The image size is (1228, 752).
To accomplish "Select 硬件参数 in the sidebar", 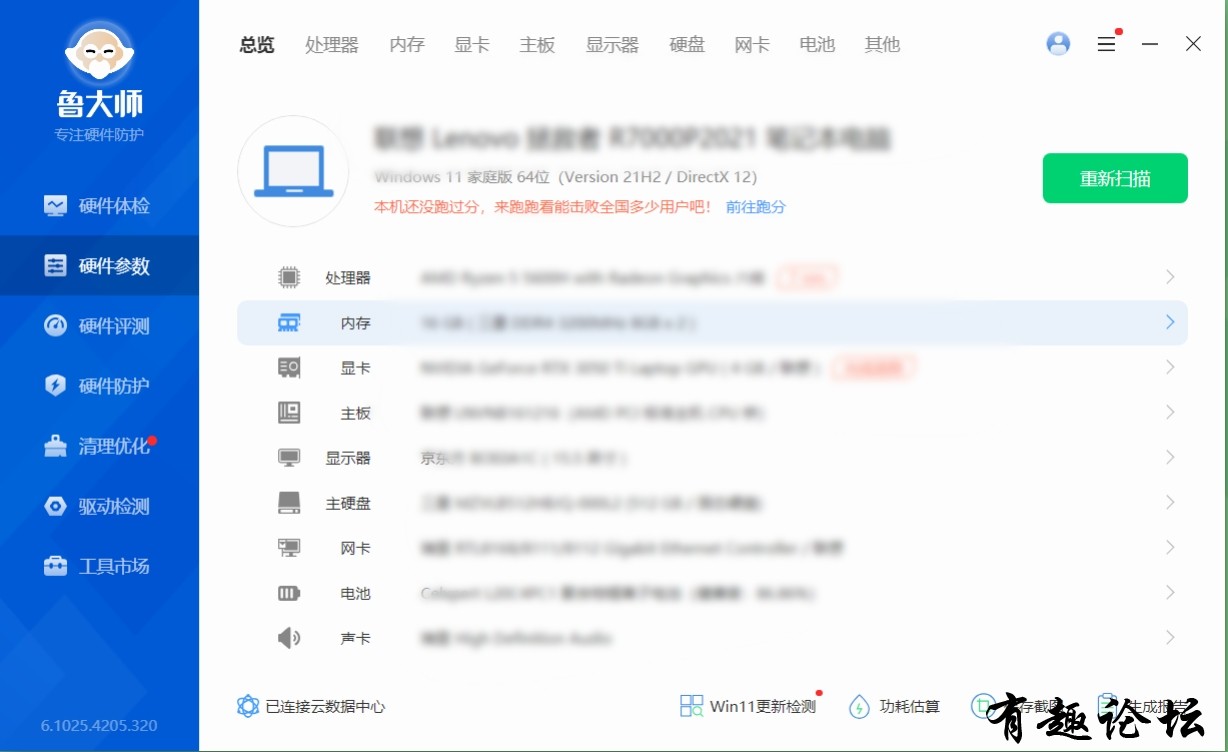I will click(99, 266).
